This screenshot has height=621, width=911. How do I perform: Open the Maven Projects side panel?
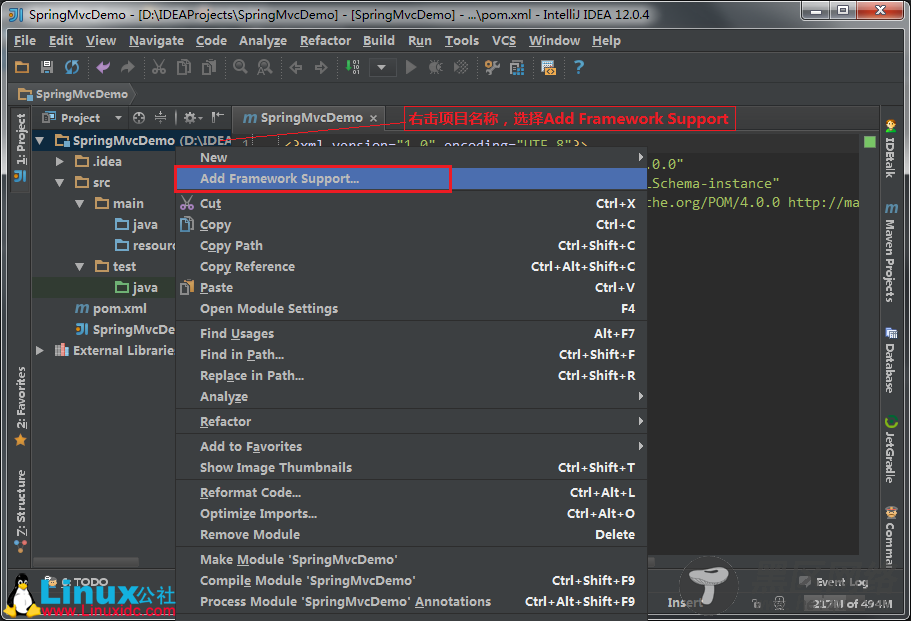coord(891,252)
